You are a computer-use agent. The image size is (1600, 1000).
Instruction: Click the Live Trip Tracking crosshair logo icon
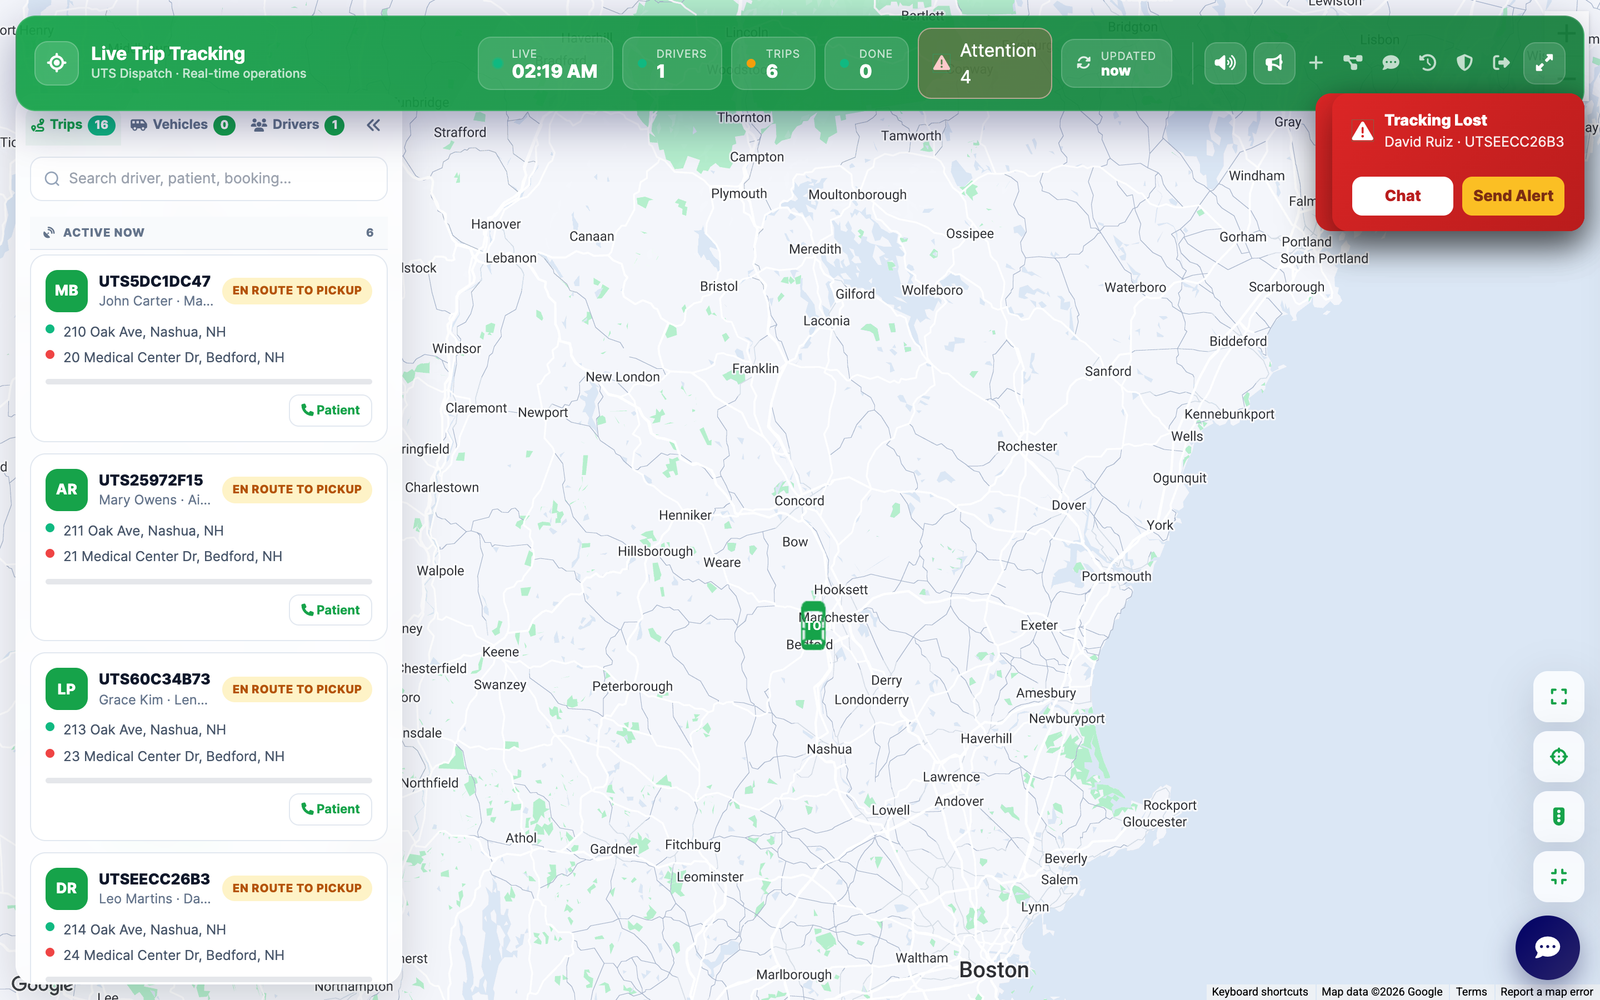click(x=57, y=63)
